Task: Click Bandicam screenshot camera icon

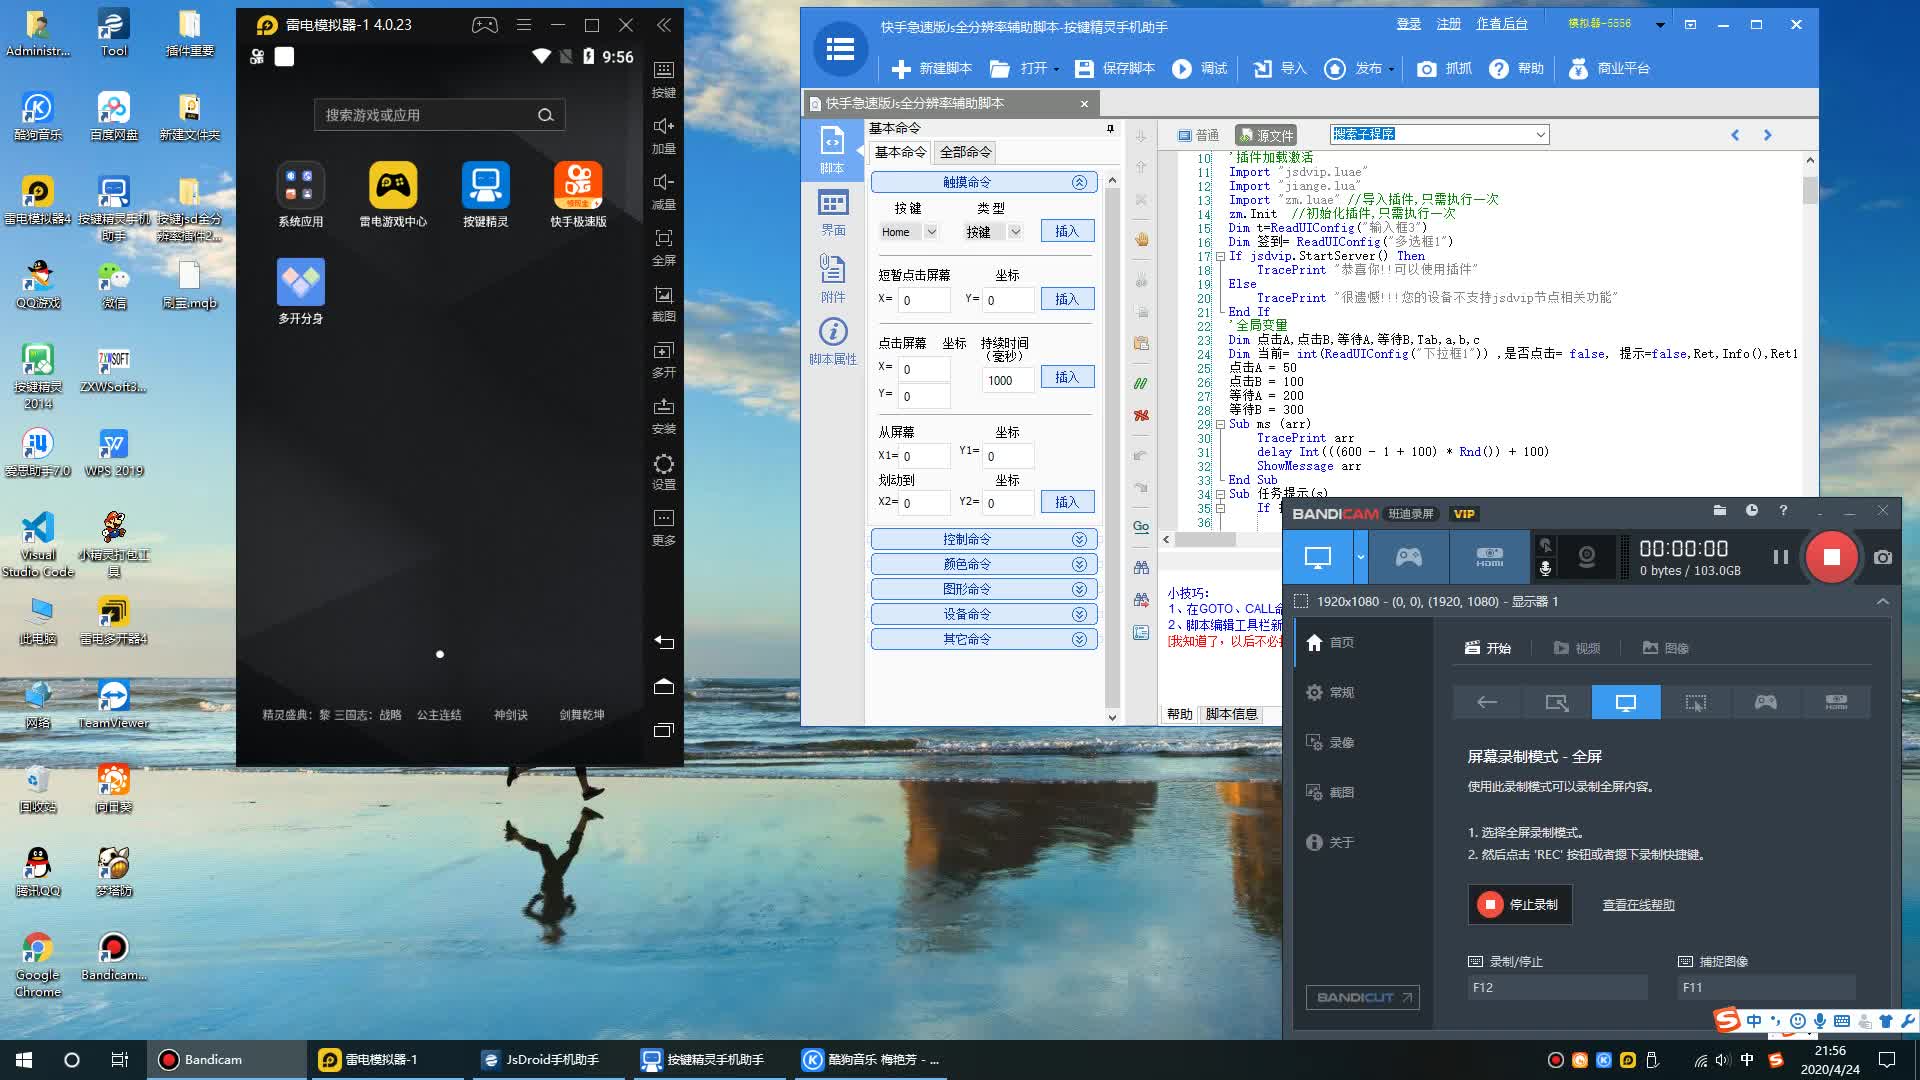Action: point(1883,557)
